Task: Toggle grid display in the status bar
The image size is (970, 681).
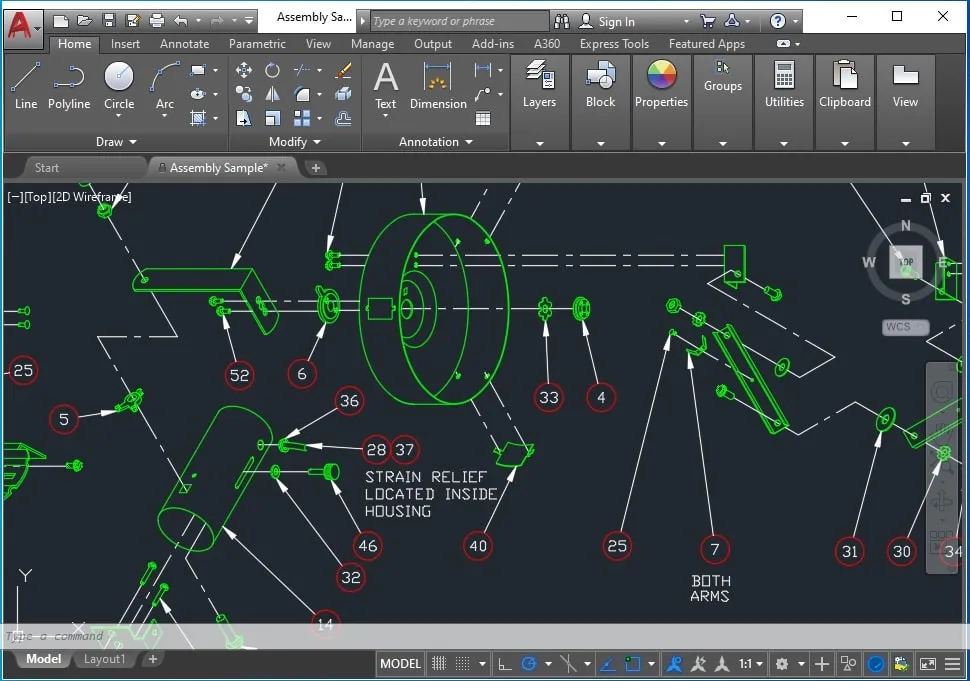Action: (x=439, y=663)
